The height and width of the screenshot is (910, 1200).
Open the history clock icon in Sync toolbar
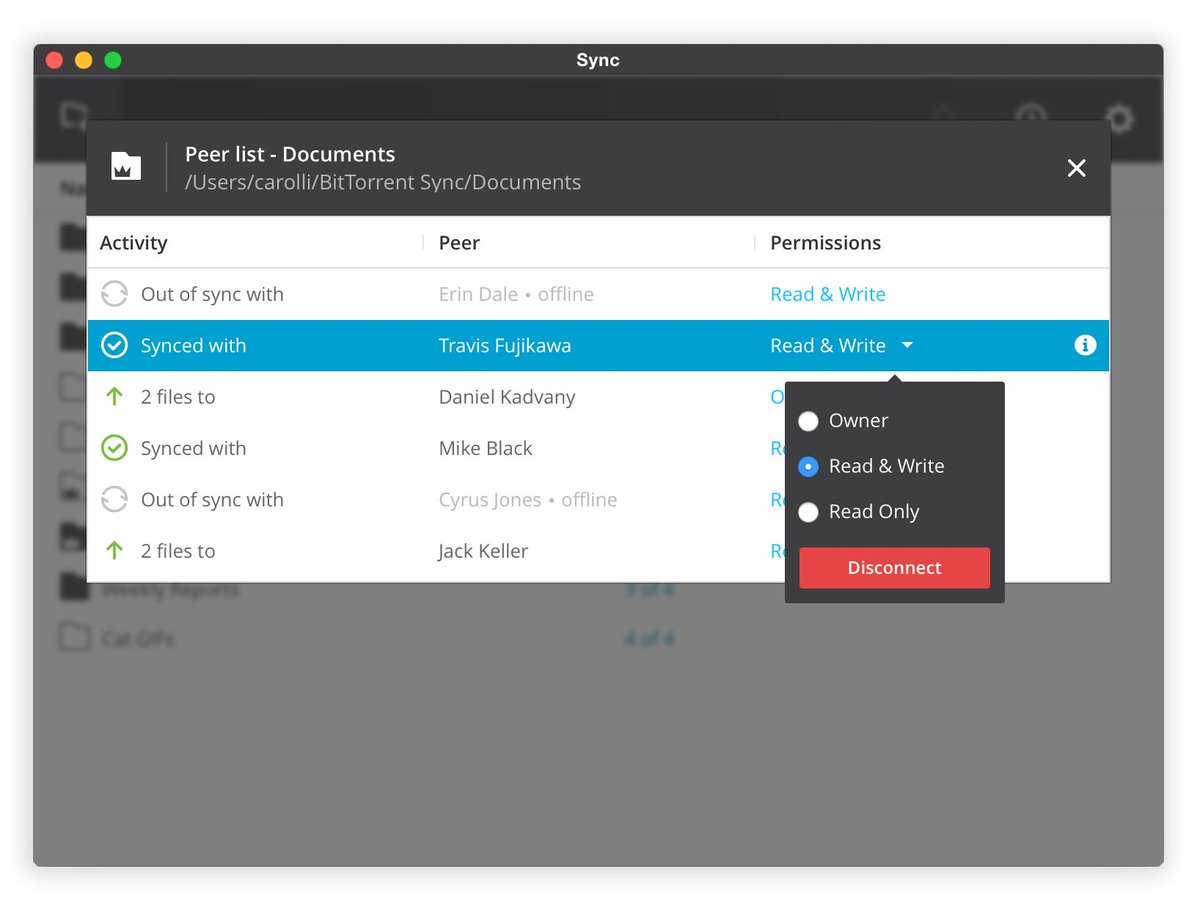click(x=1031, y=117)
